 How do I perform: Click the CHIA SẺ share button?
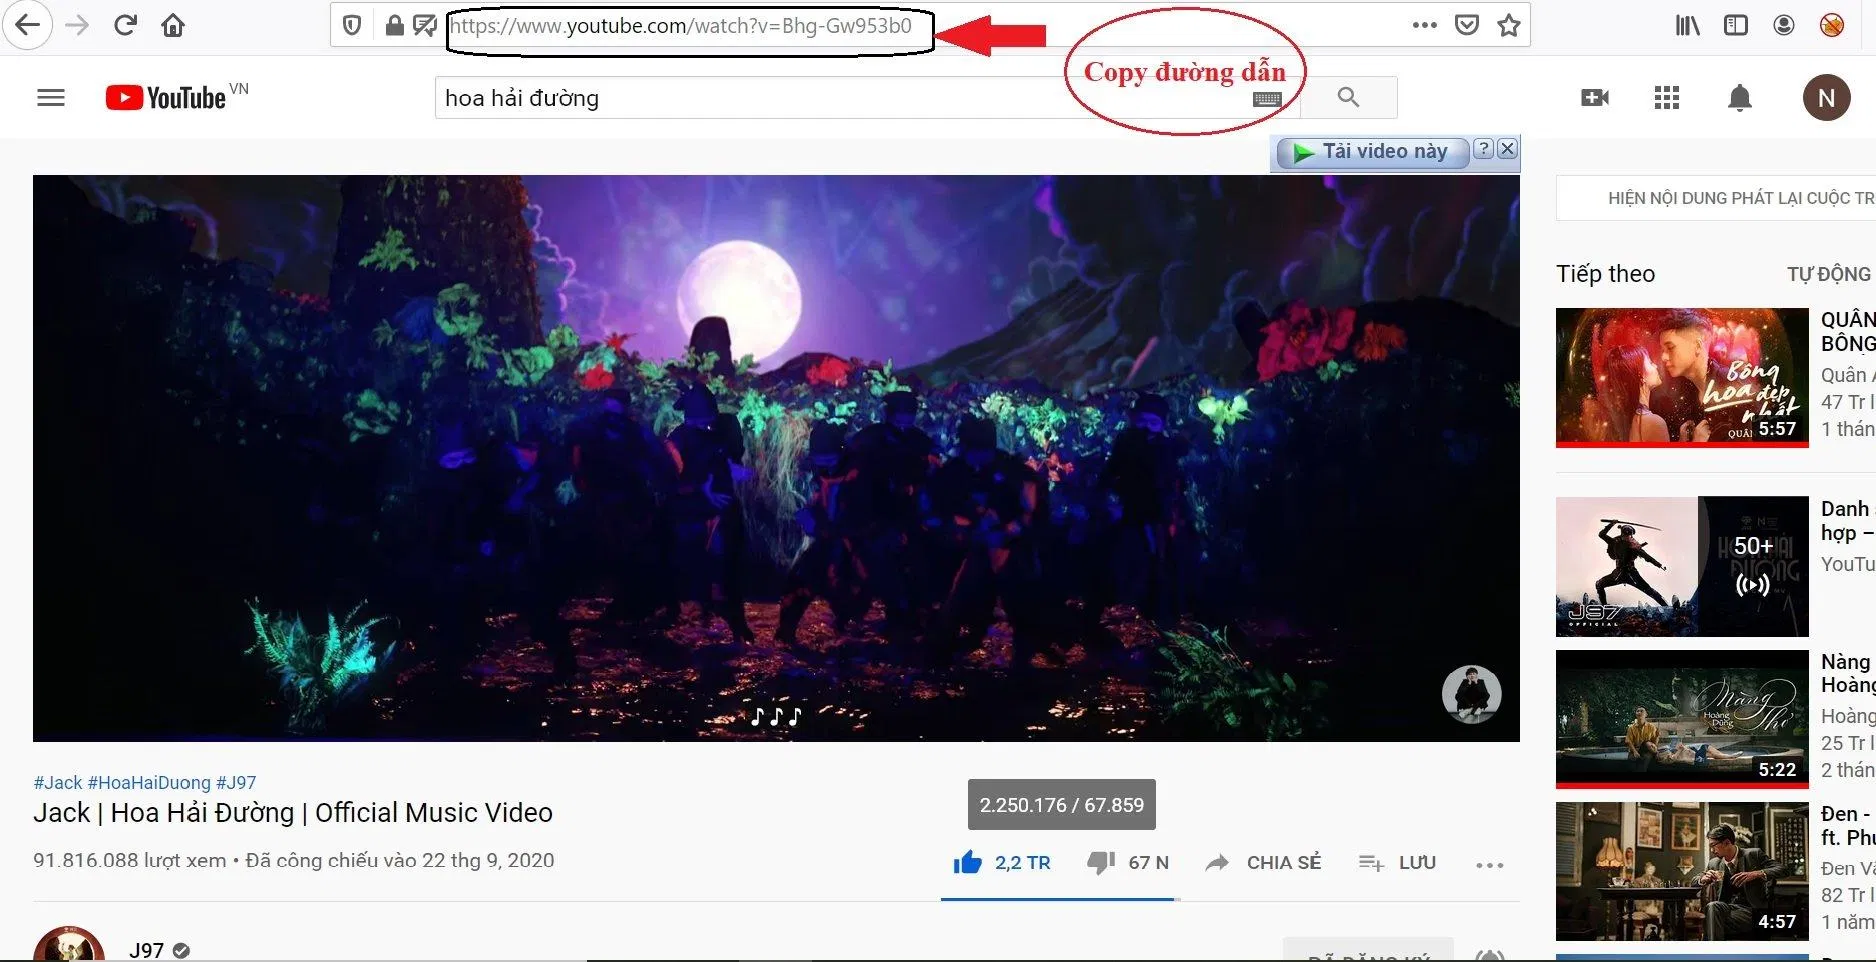click(x=1265, y=863)
